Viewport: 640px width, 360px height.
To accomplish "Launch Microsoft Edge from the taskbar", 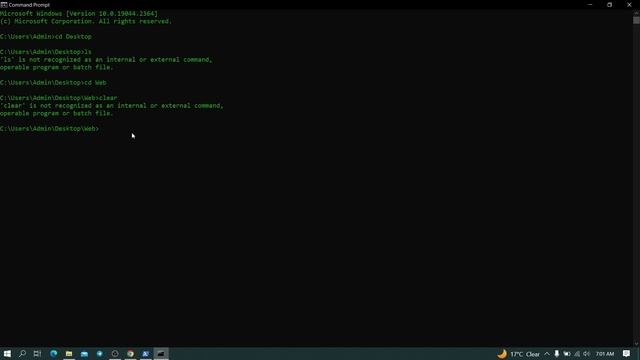I will pyautogui.click(x=53, y=353).
